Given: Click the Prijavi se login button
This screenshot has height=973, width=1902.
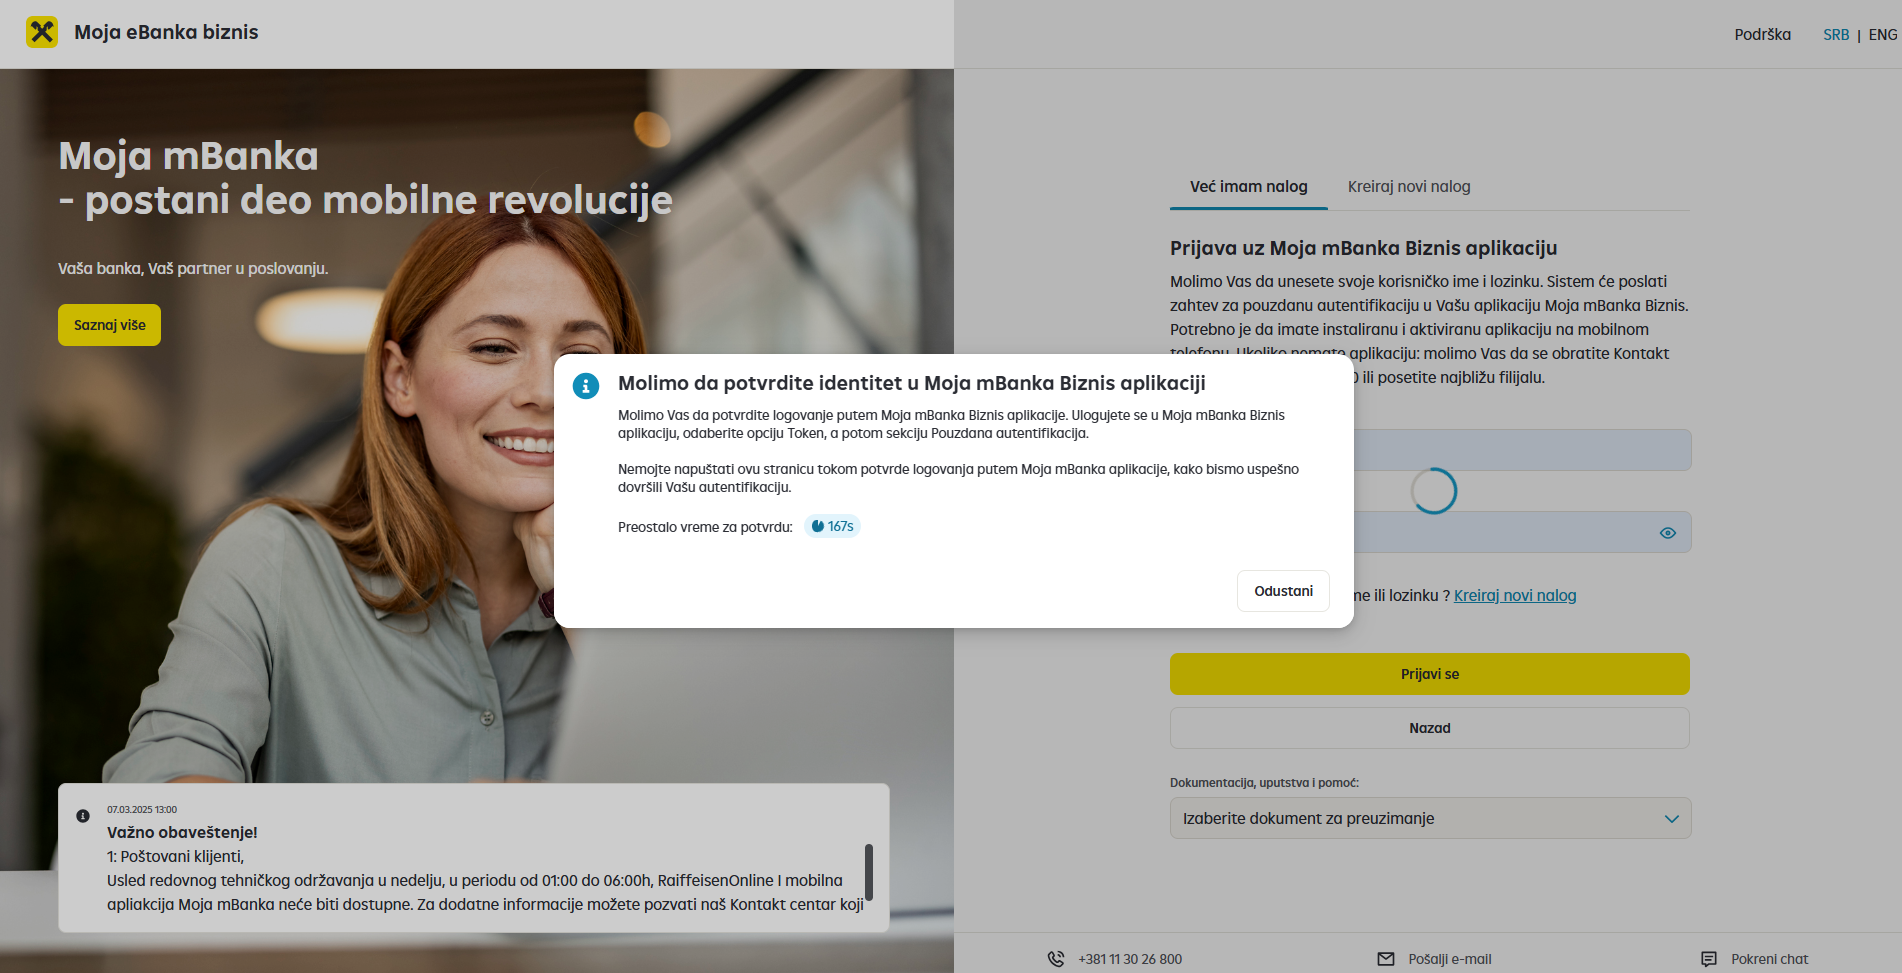Looking at the screenshot, I should pyautogui.click(x=1430, y=674).
